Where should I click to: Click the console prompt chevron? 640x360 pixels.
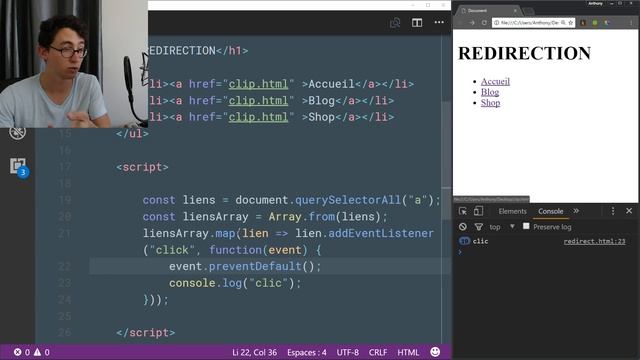click(x=460, y=252)
